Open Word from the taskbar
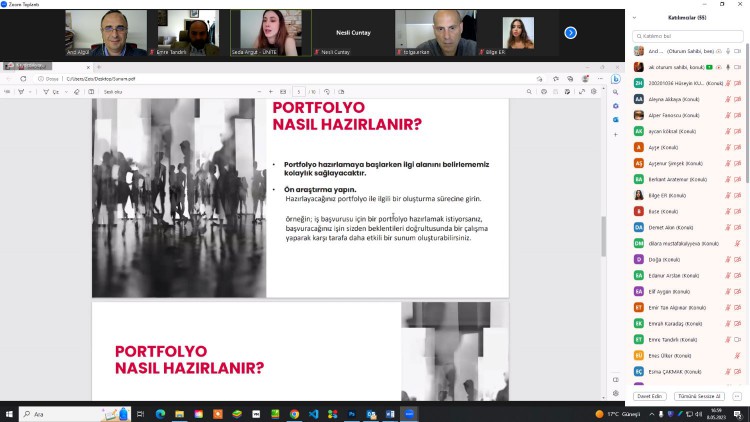The width and height of the screenshot is (750, 422). tap(390, 414)
